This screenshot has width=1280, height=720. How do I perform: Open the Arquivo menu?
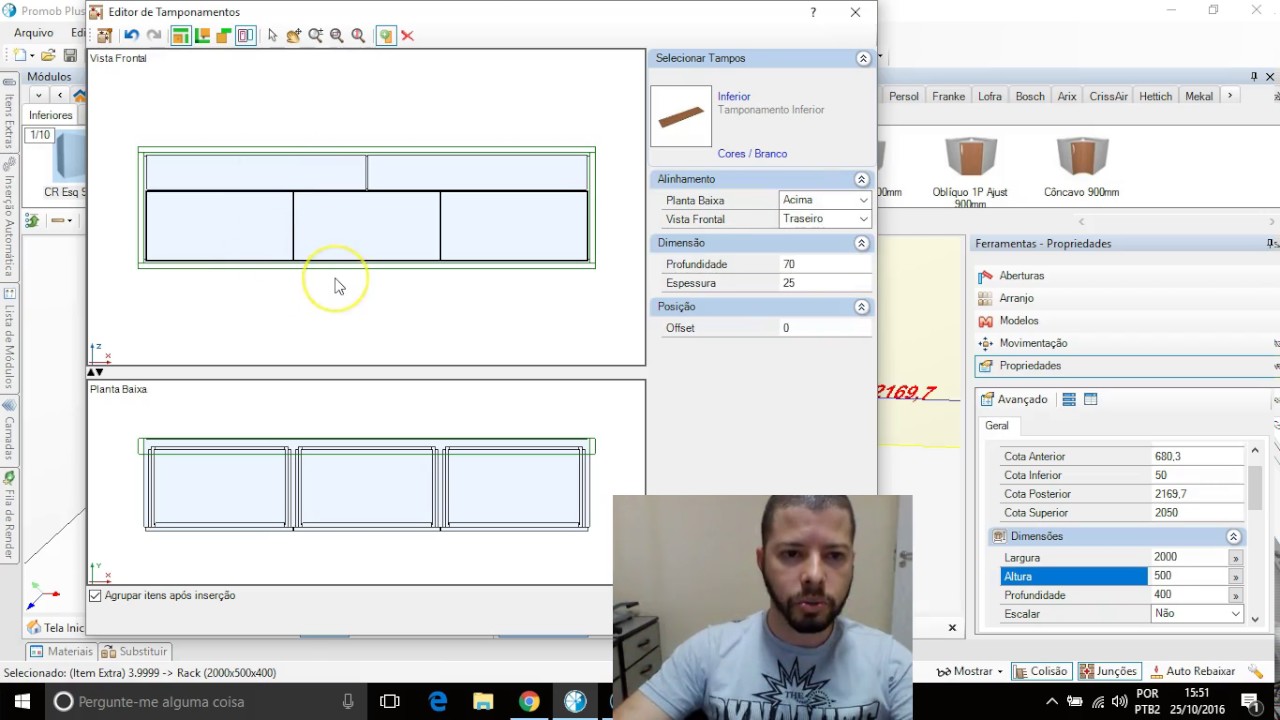point(33,33)
